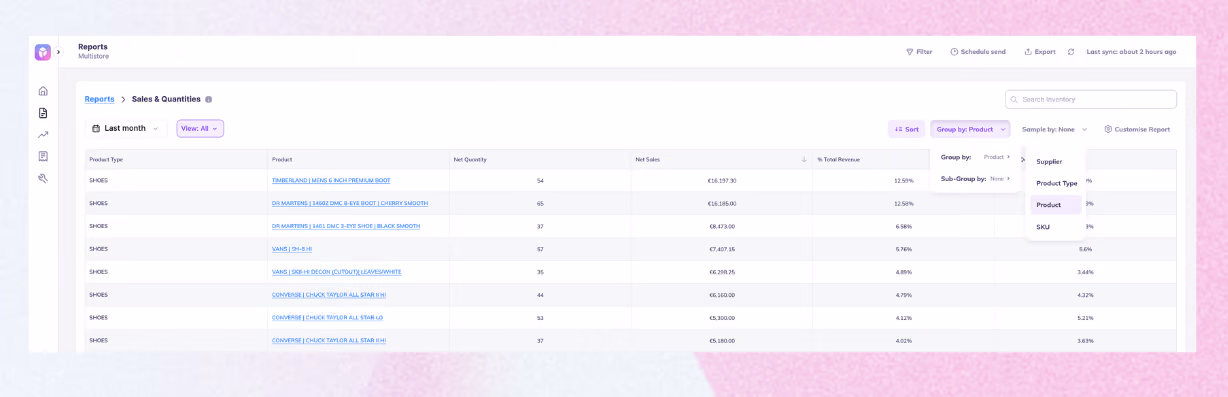
Task: Select SKU in the group-by list
Action: coord(1043,227)
